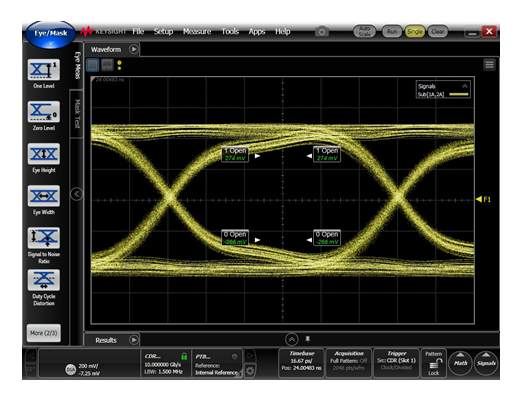Expand the Math panel
The image size is (532, 412).
tap(460, 363)
